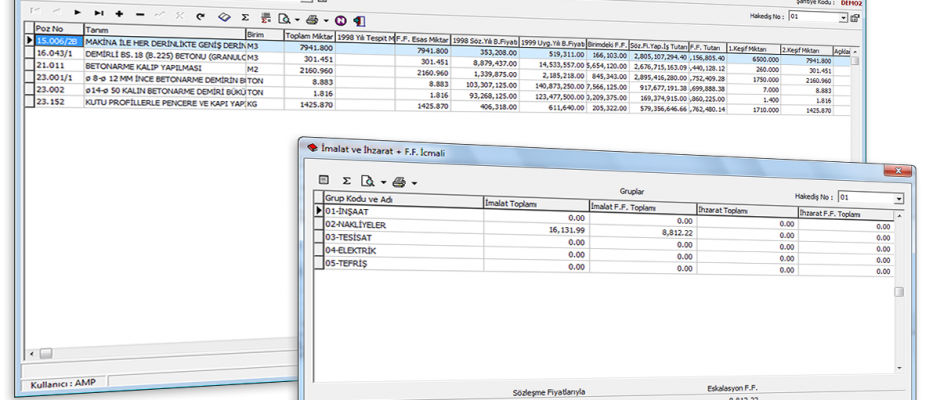This screenshot has width=940, height=400.
Task: Click the refresh arrow in main toolbar
Action: coord(200,17)
